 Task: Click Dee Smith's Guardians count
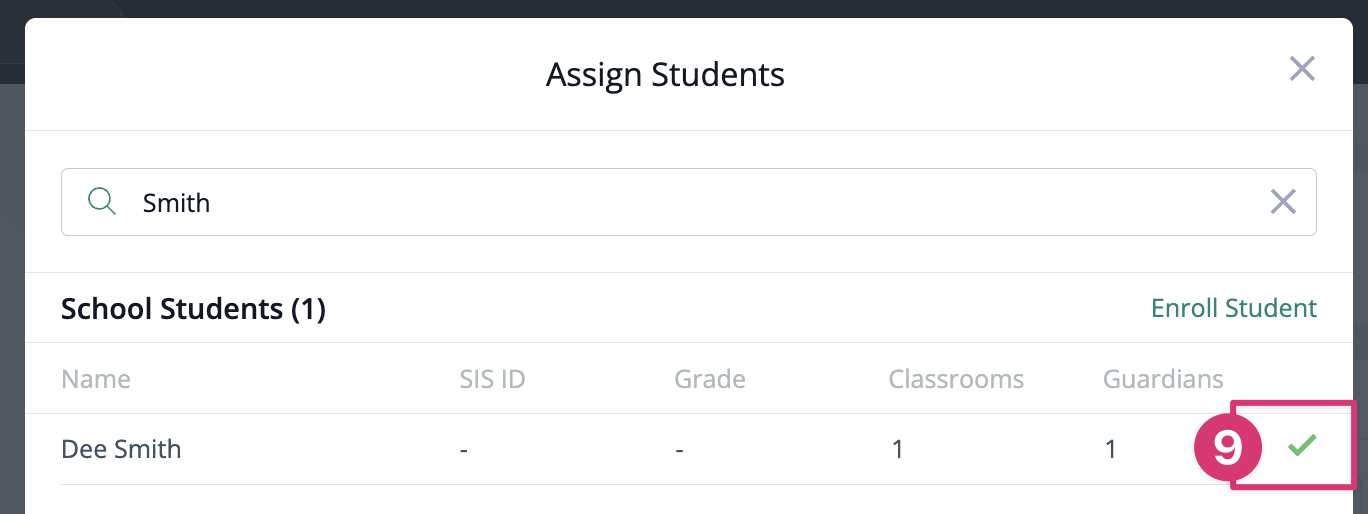click(1111, 449)
